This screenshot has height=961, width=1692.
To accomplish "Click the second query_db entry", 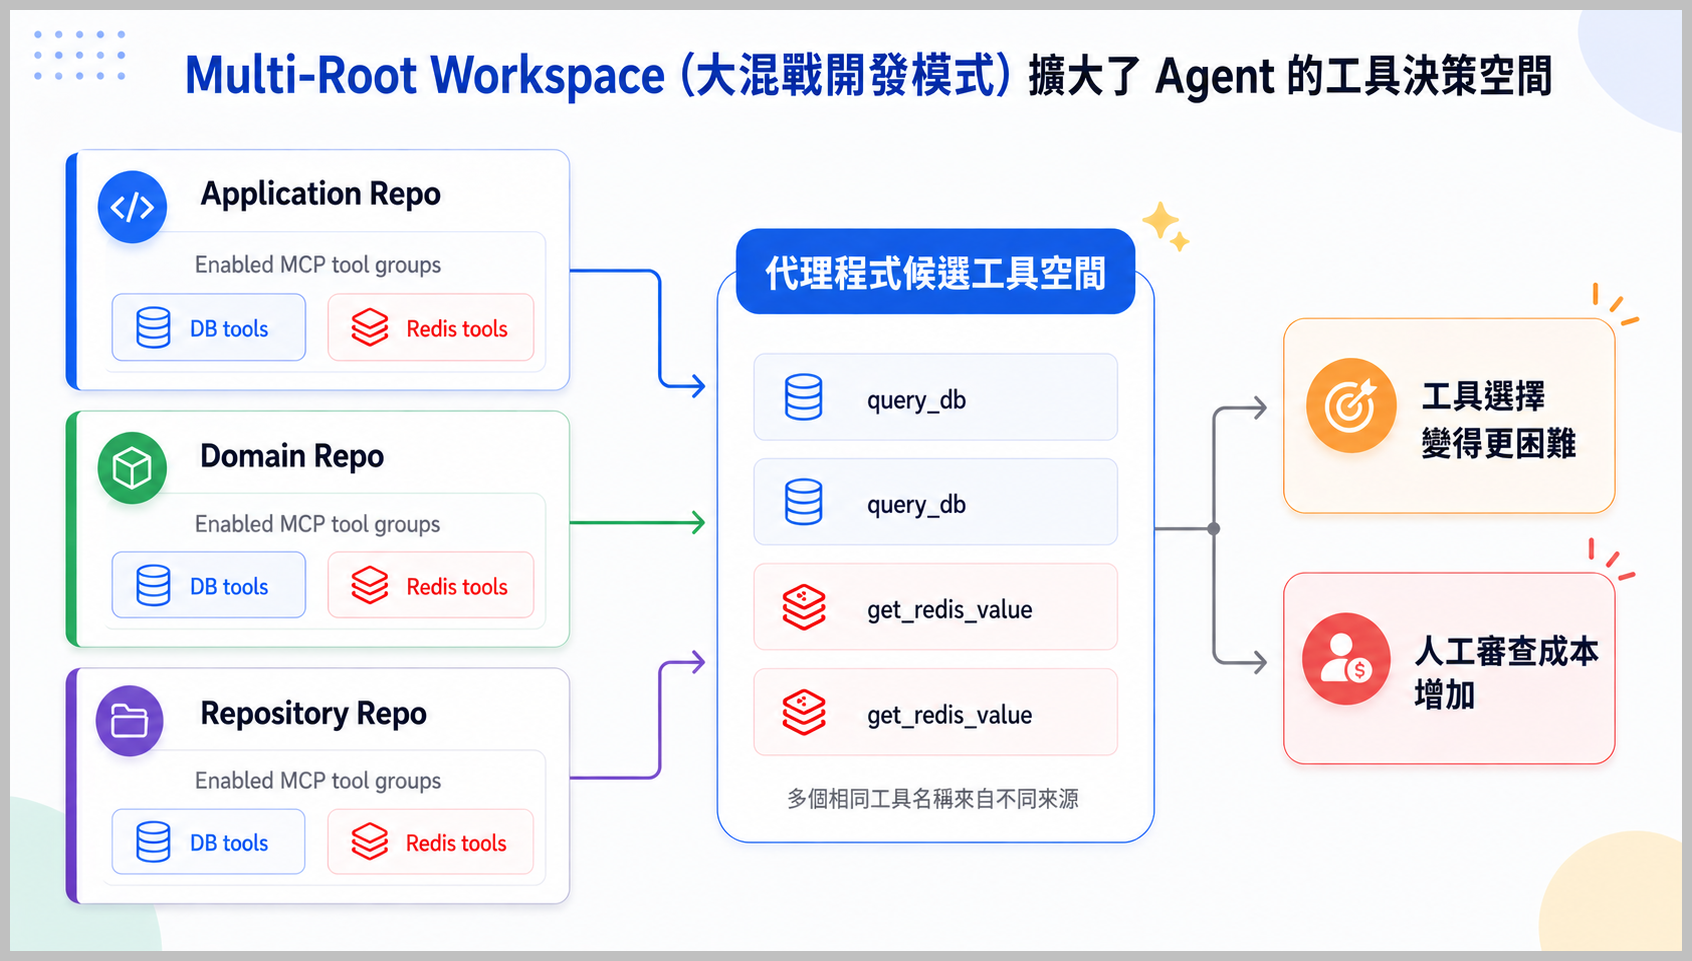I will click(x=934, y=502).
